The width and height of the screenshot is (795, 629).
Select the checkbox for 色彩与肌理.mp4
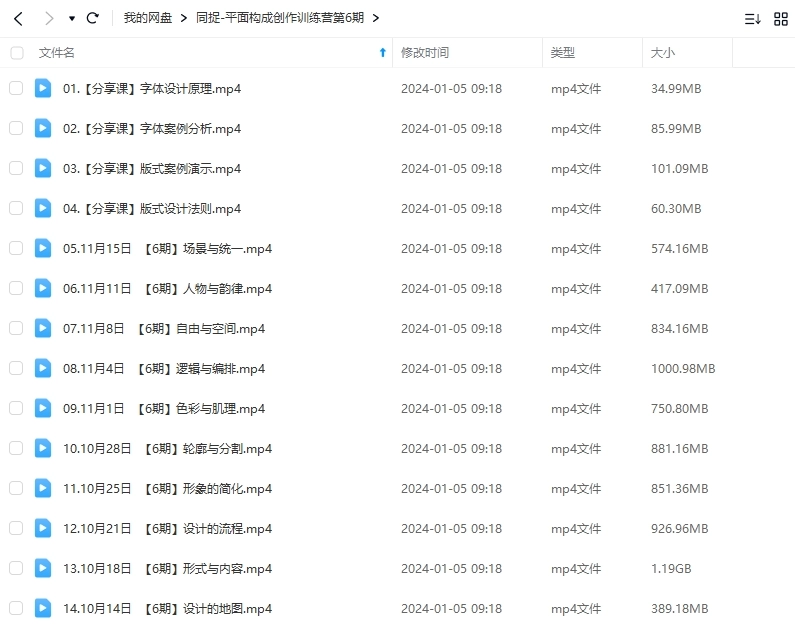pyautogui.click(x=16, y=408)
